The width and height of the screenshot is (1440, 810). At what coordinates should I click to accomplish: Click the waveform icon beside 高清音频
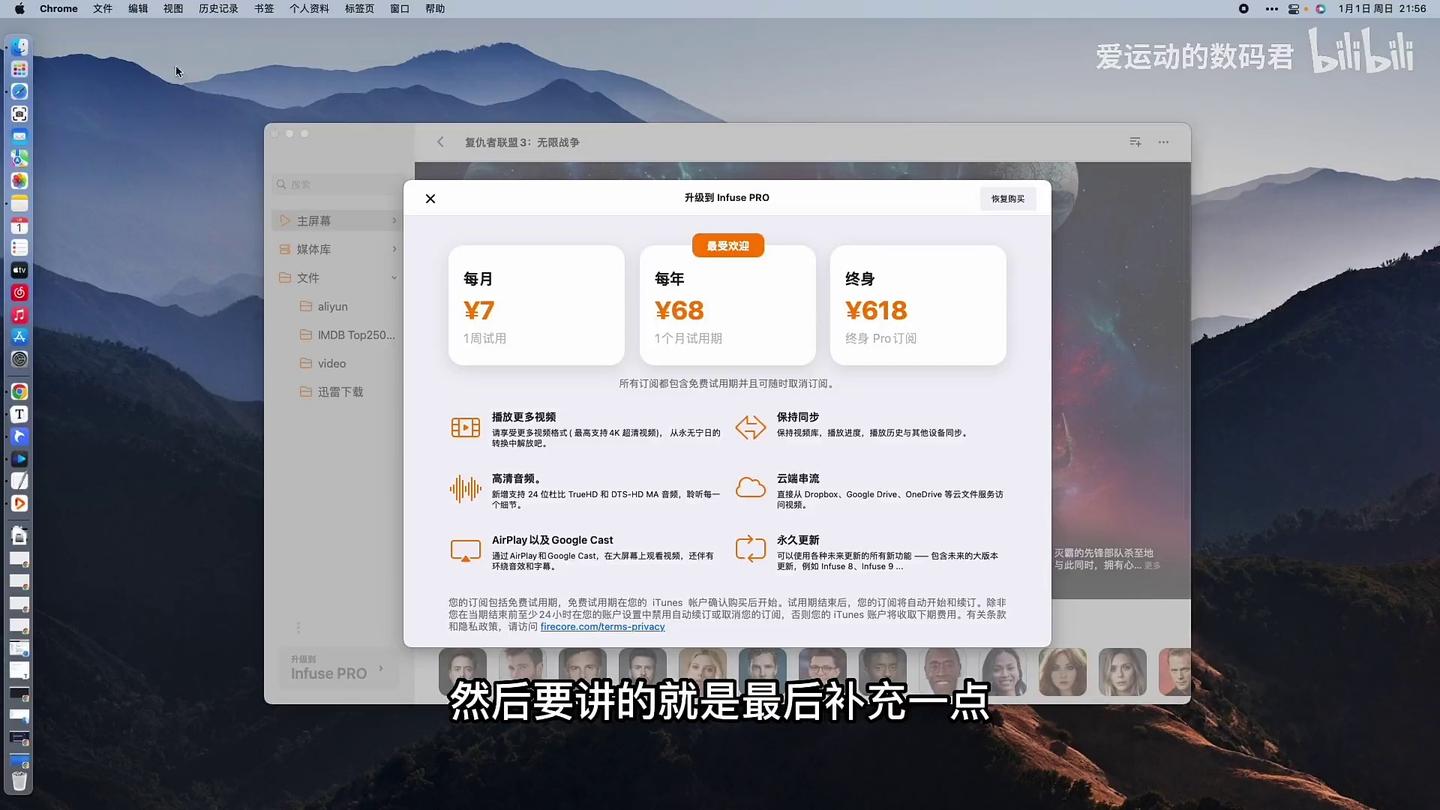465,489
